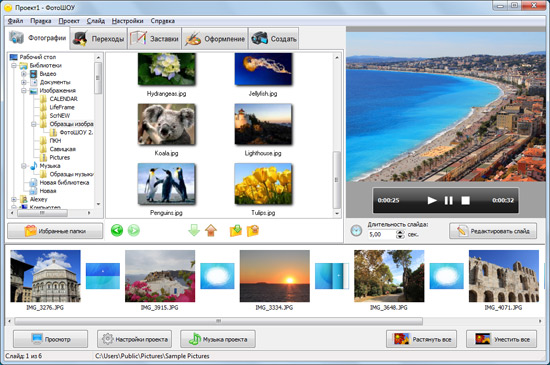This screenshot has height=365, width=550.
Task: Open Настройки проекта
Action: (x=135, y=339)
